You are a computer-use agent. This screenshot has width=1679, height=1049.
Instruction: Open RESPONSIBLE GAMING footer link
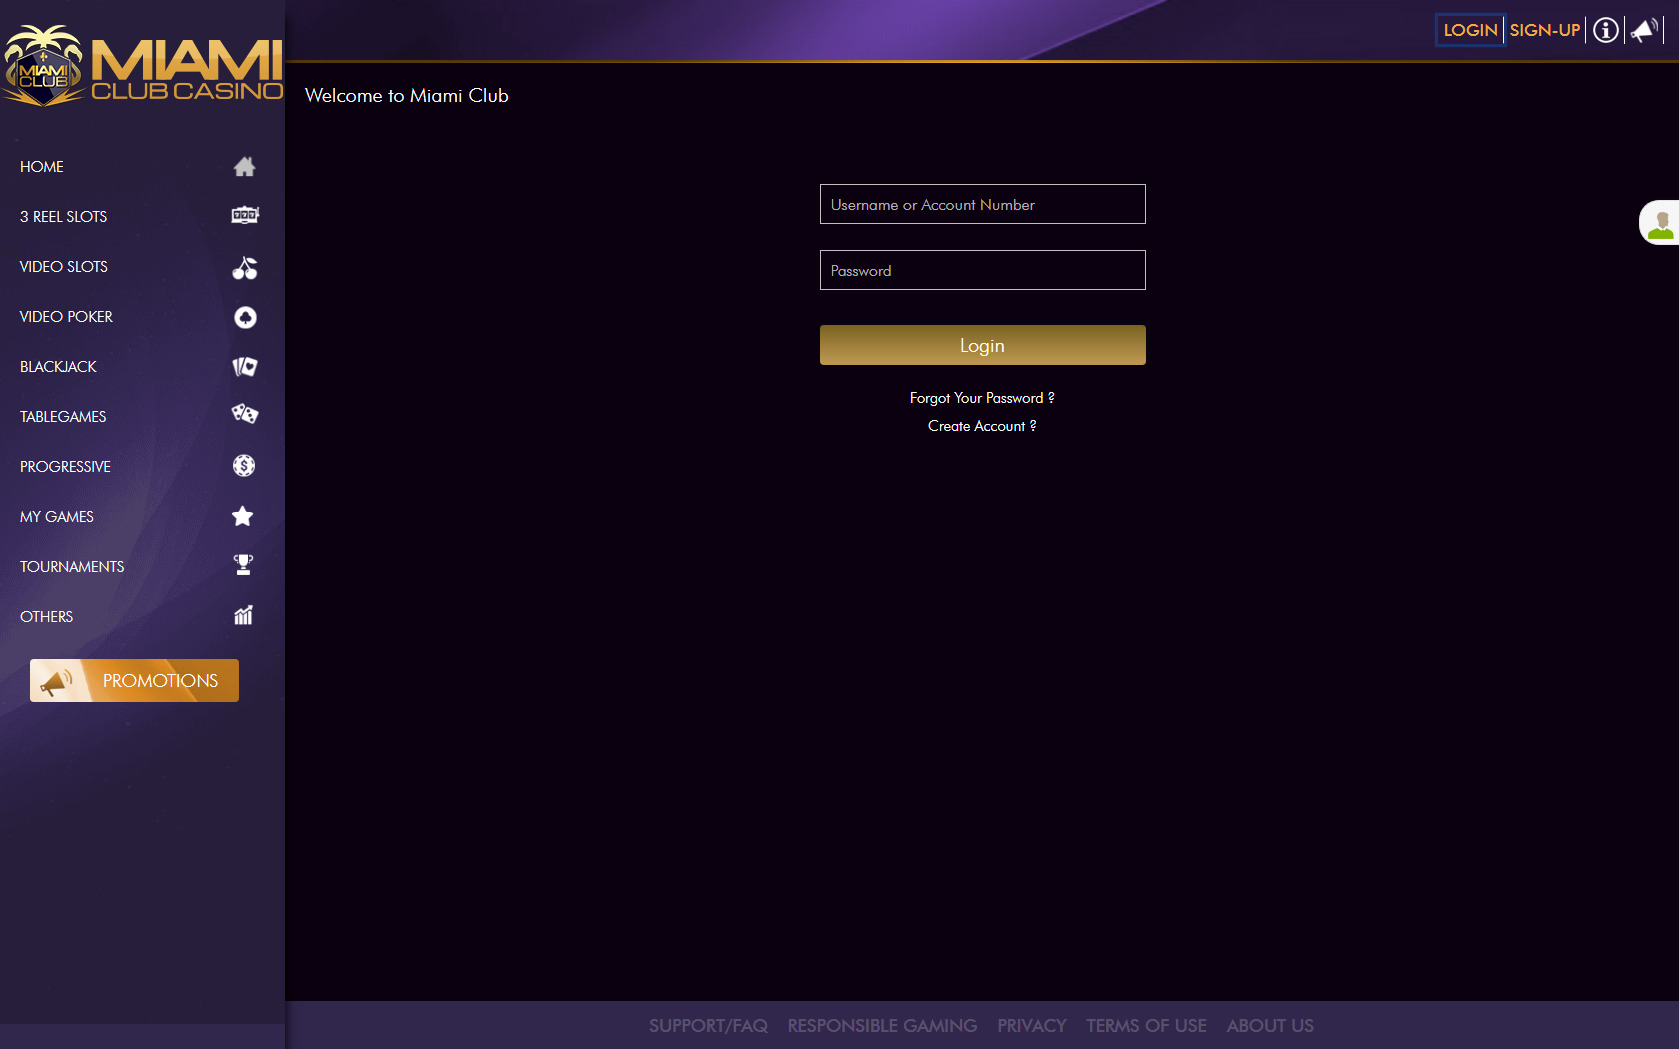[882, 1026]
